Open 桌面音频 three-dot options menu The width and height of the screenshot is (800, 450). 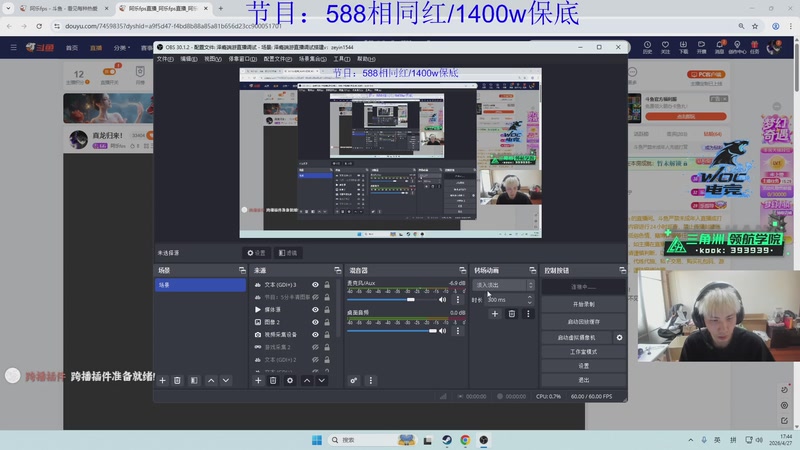coord(458,331)
